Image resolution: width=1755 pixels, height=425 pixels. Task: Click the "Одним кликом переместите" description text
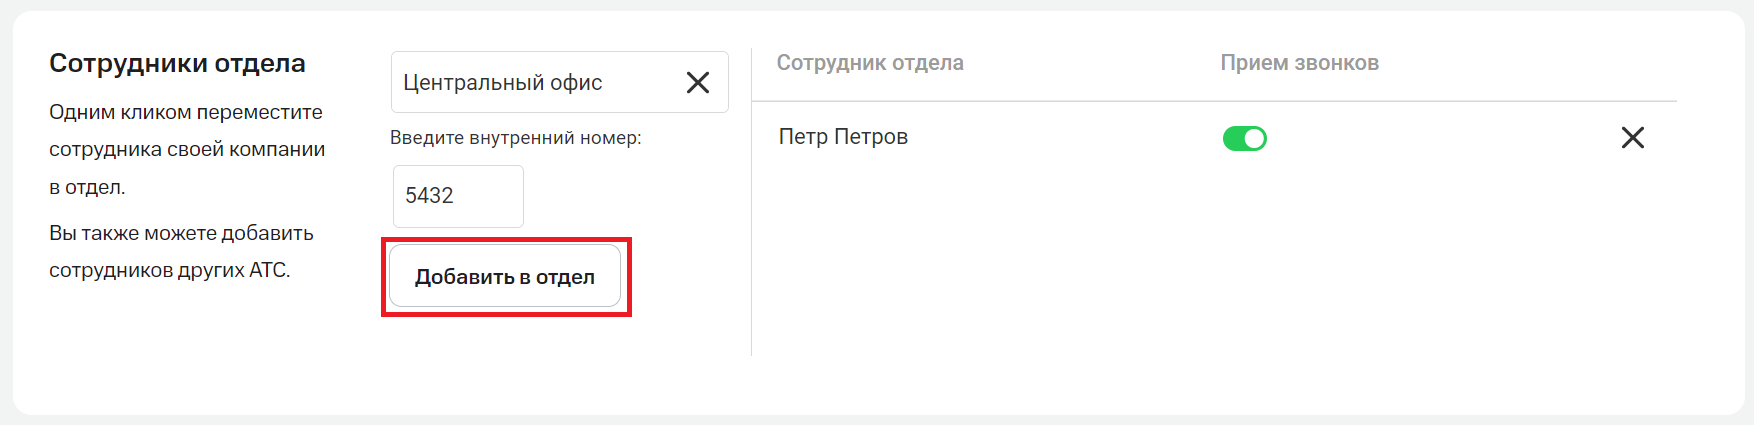[x=186, y=112]
